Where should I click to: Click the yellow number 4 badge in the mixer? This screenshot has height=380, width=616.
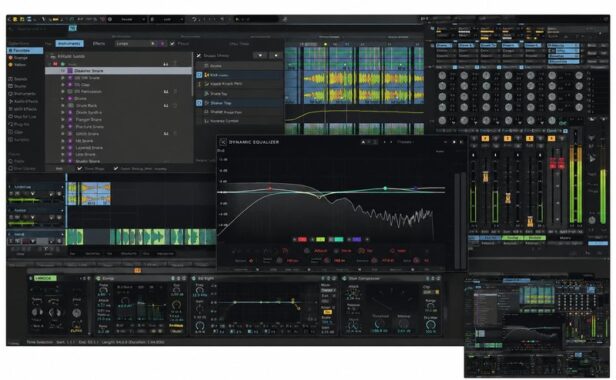point(551,139)
